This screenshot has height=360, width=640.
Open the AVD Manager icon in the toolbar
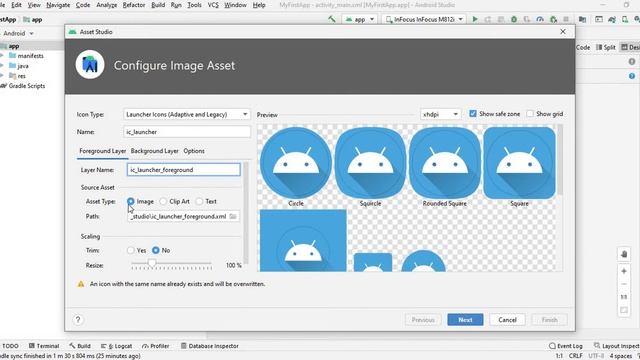tap(625, 19)
